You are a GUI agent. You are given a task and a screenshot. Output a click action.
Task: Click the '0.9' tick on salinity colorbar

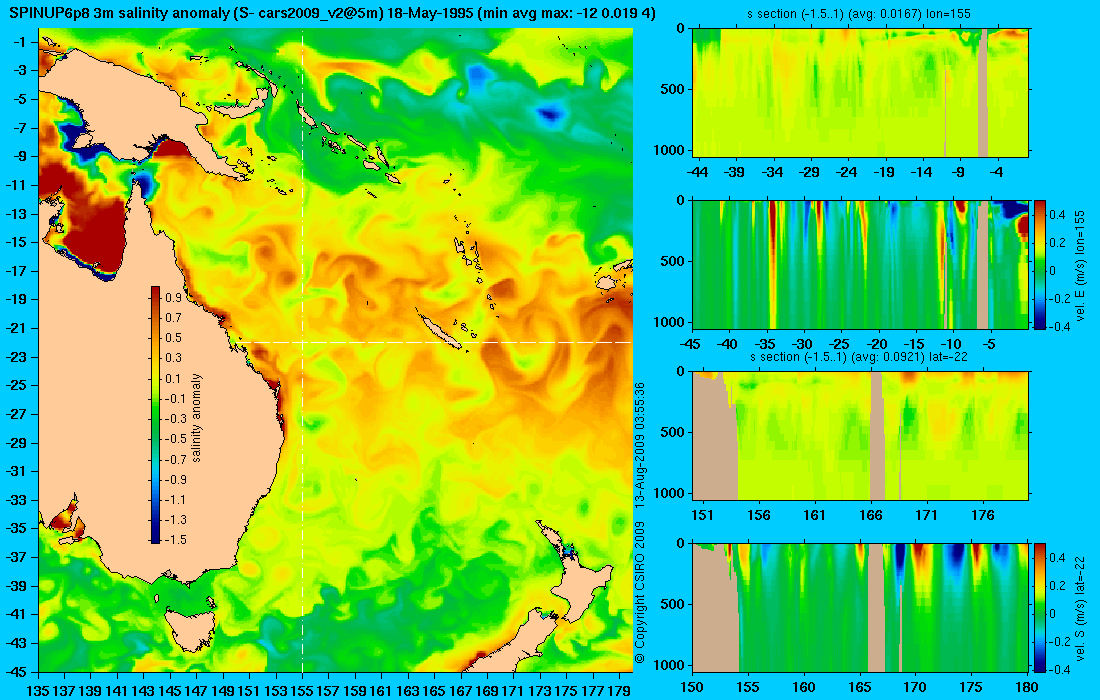173,298
